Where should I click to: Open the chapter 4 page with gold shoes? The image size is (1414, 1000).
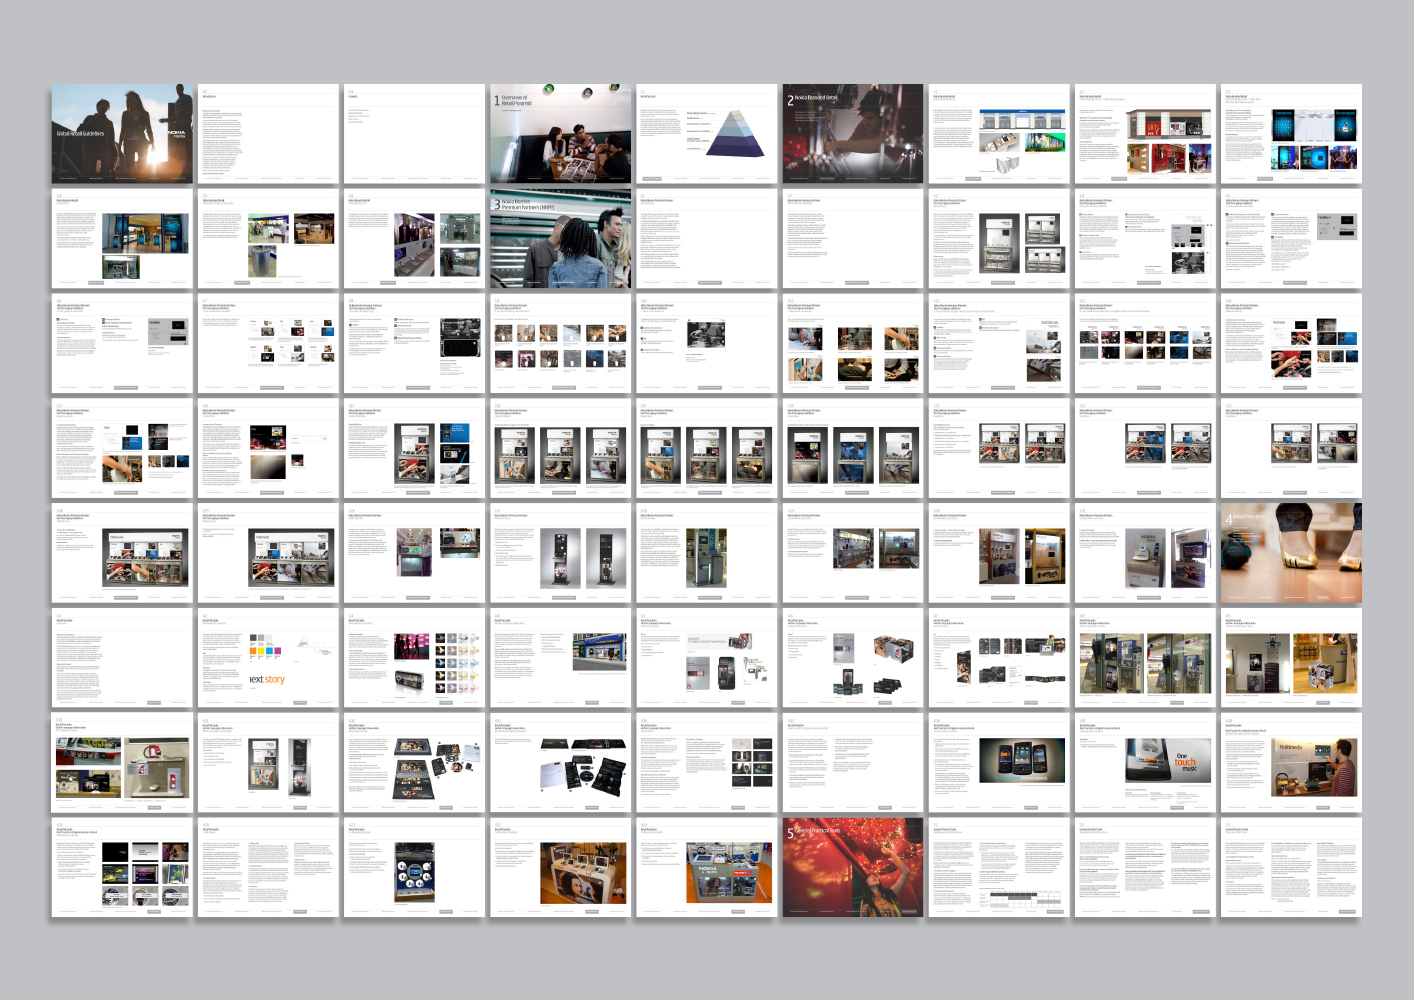(1290, 553)
